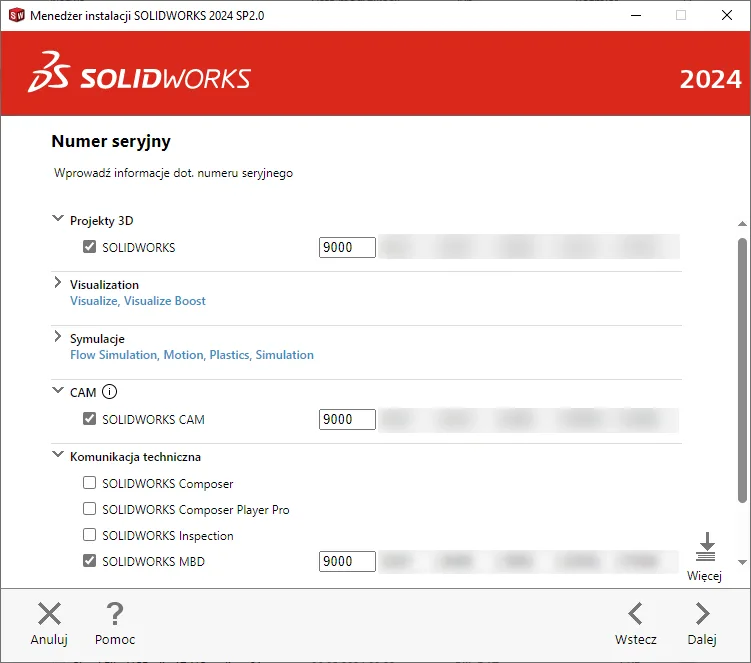The width and height of the screenshot is (751, 663).
Task: Click scrollbar down arrow
Action: coord(742,562)
